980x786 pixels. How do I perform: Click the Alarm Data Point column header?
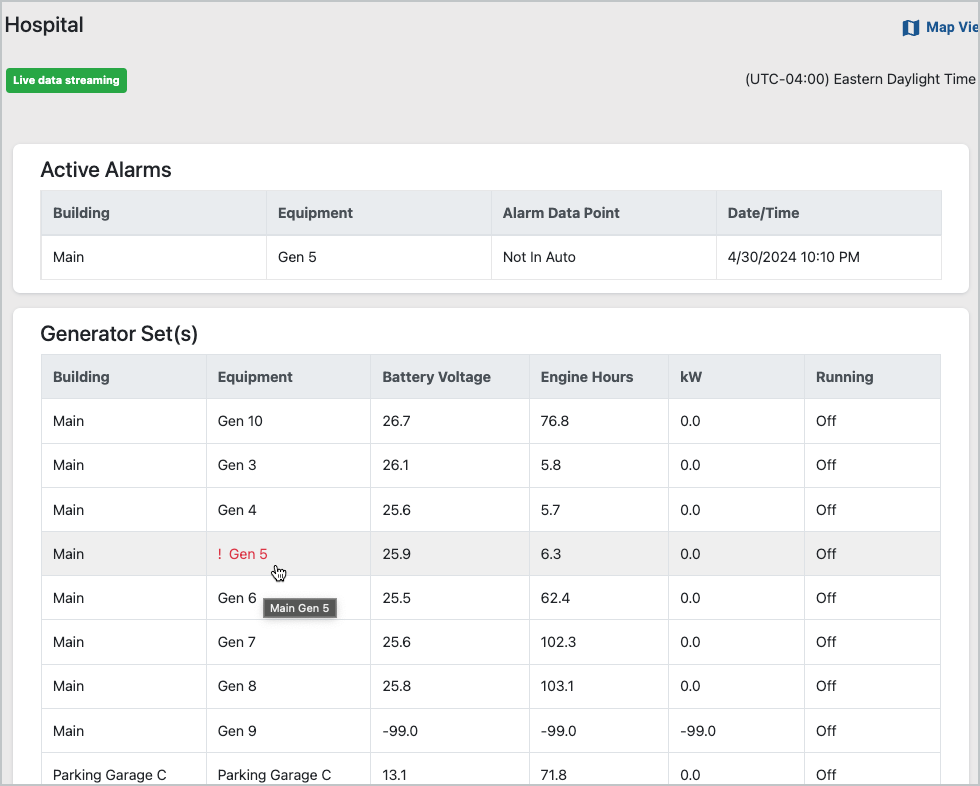click(561, 213)
